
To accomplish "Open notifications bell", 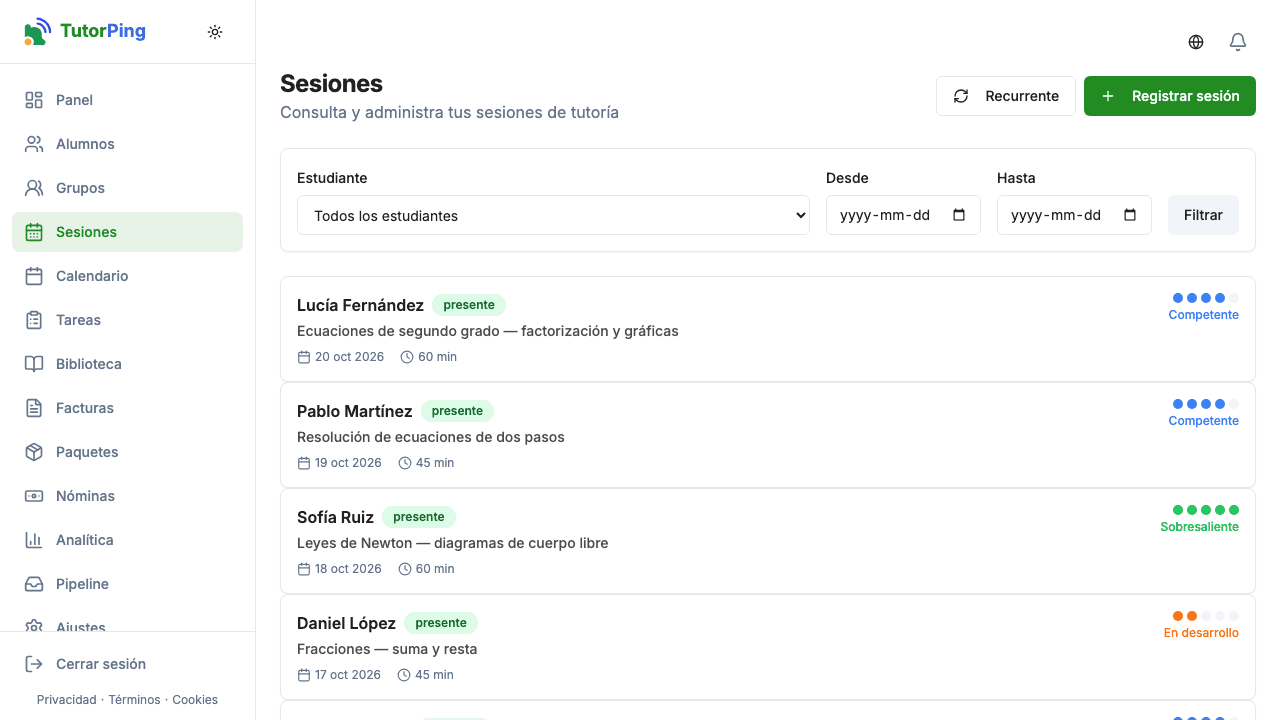I will click(x=1238, y=42).
